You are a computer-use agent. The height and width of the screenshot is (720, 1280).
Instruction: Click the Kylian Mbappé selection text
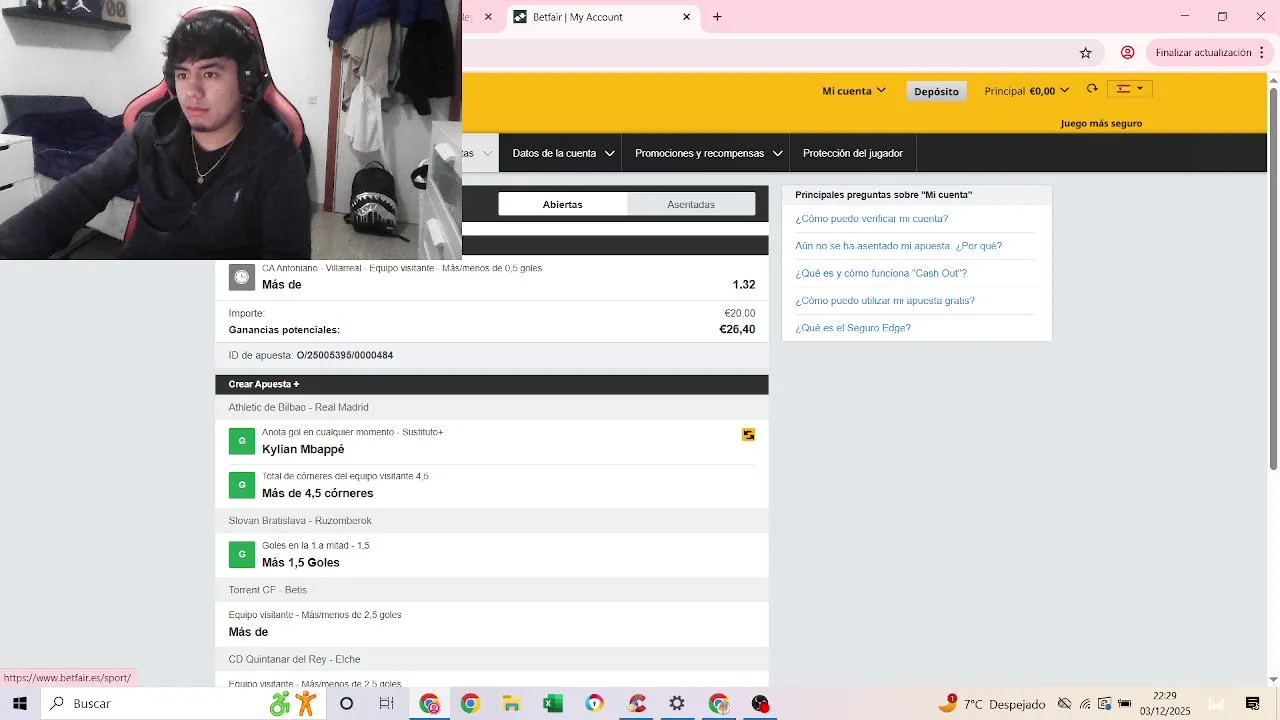tap(303, 450)
